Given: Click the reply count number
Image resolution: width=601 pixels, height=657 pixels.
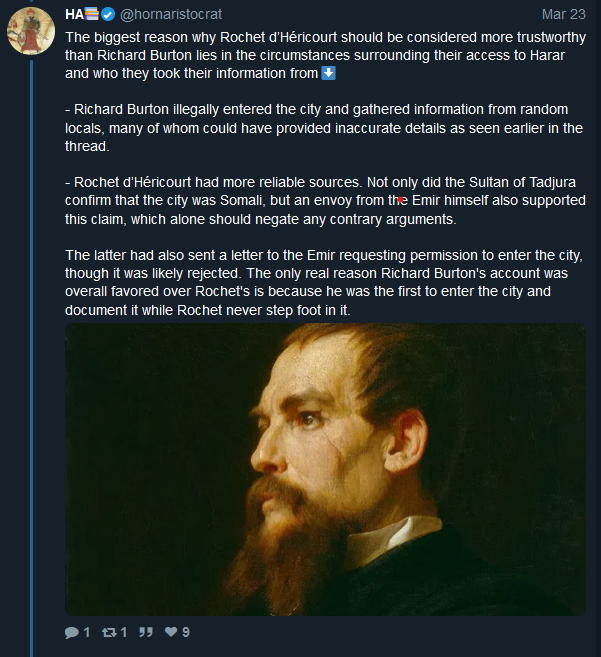Looking at the screenshot, I should 87,632.
